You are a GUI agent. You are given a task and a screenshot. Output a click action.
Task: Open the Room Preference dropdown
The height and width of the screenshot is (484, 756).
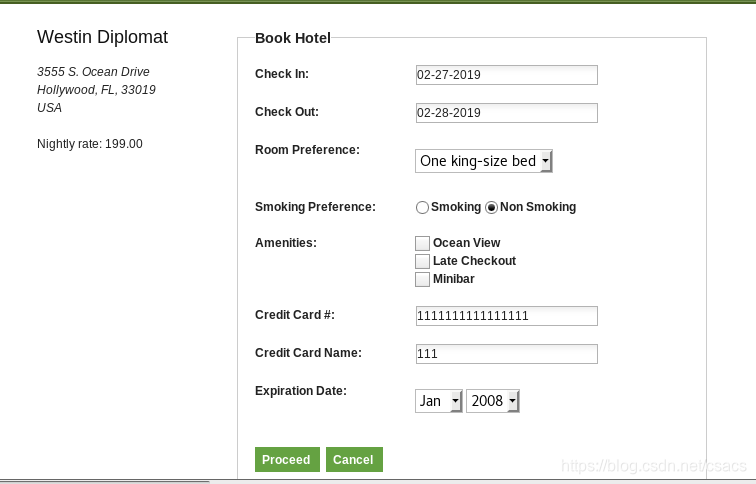(483, 161)
